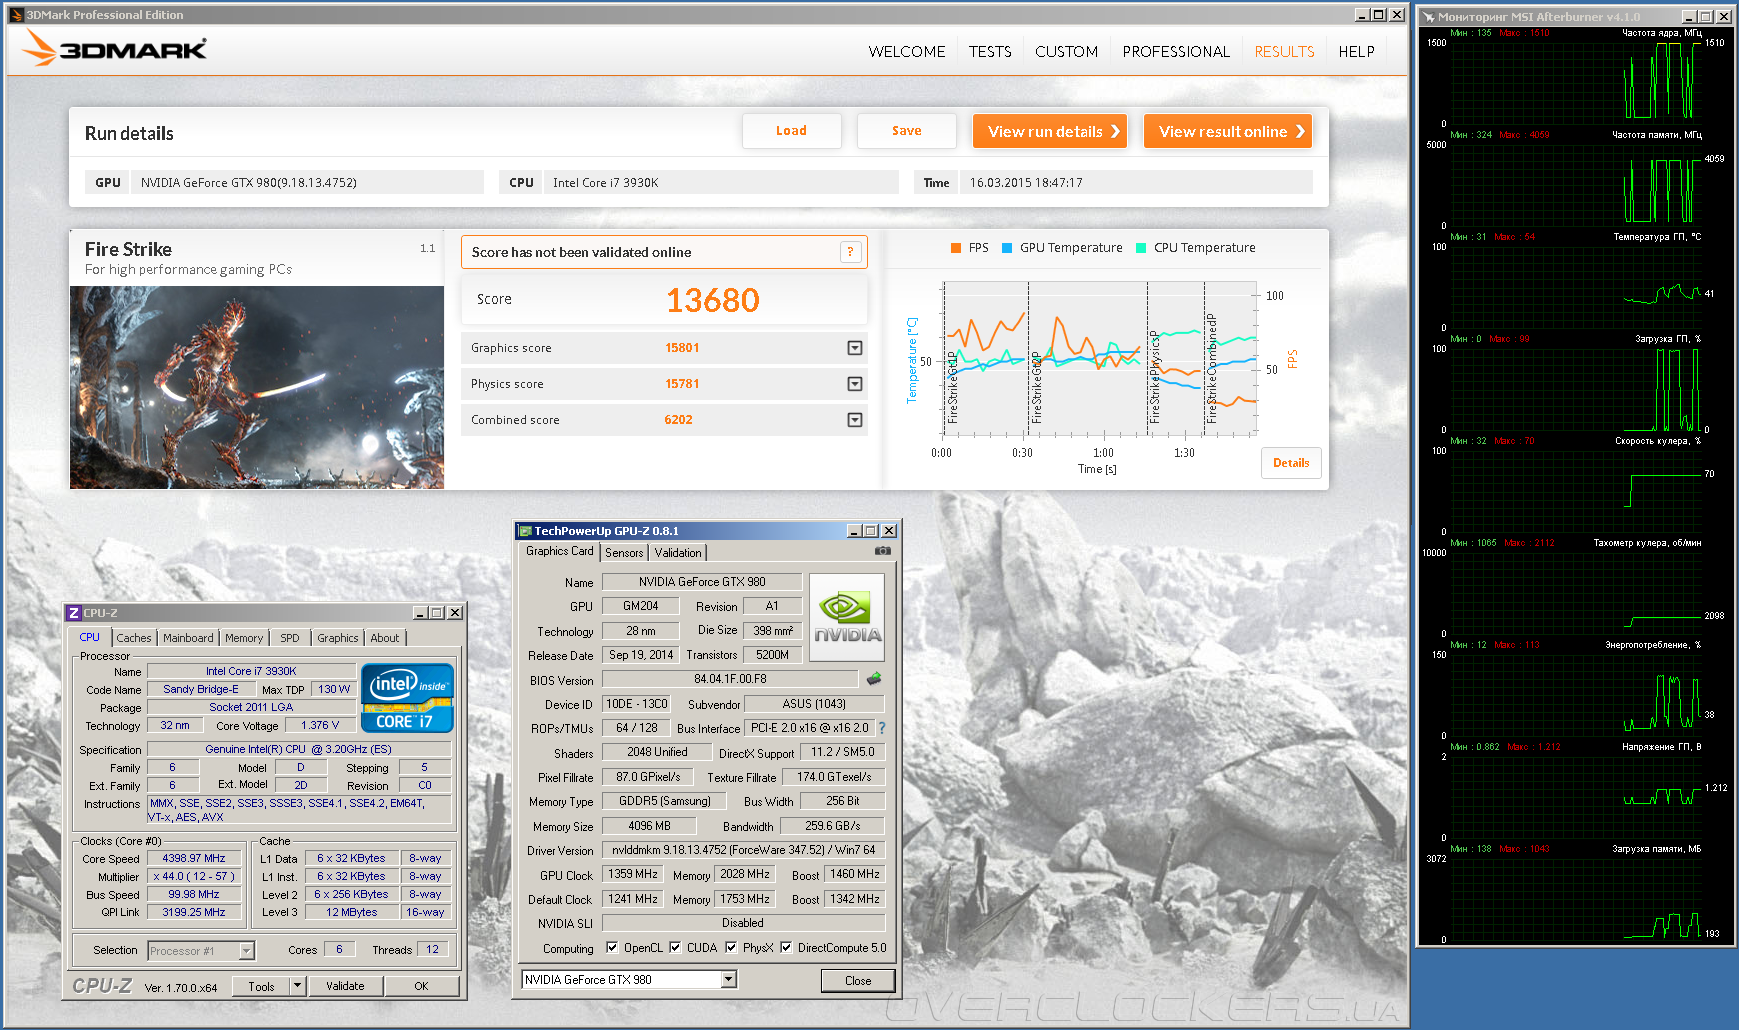This screenshot has height=1030, width=1739.
Task: Click the teal CPU Temperature legend swatch
Action: coord(1141,248)
